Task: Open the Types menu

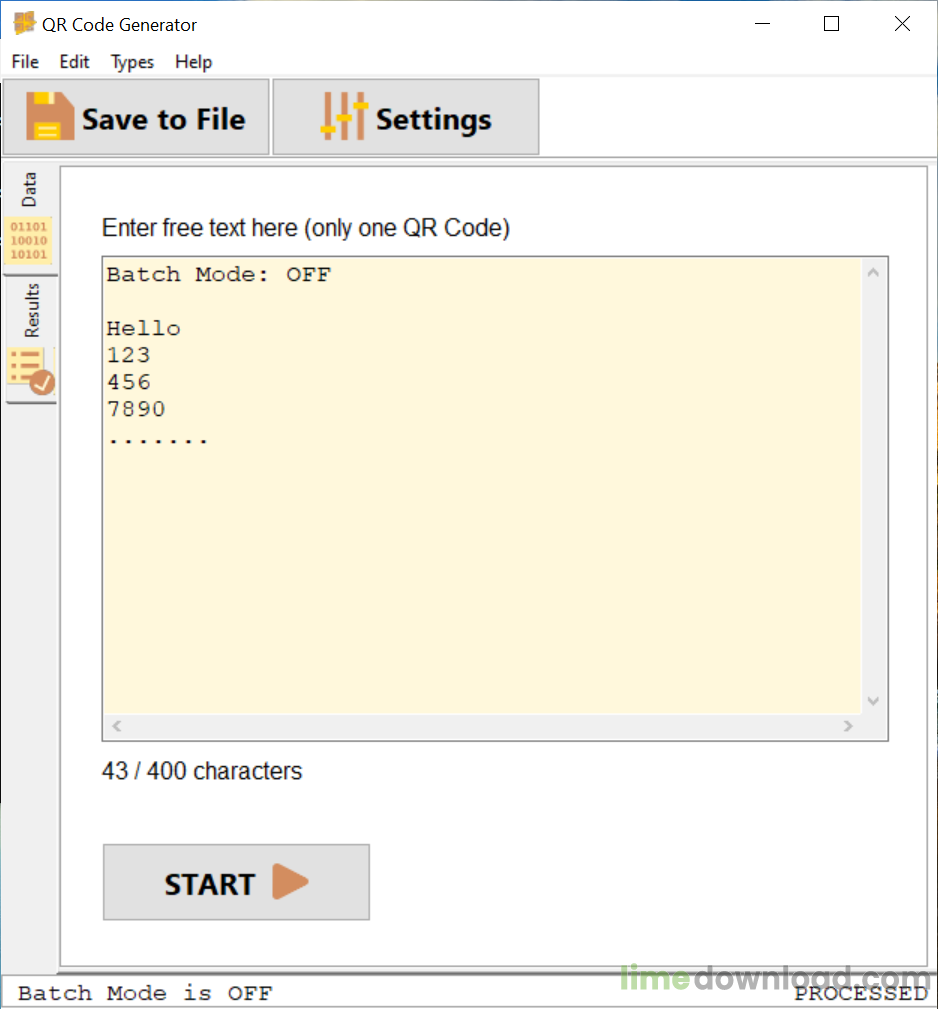Action: pos(131,62)
